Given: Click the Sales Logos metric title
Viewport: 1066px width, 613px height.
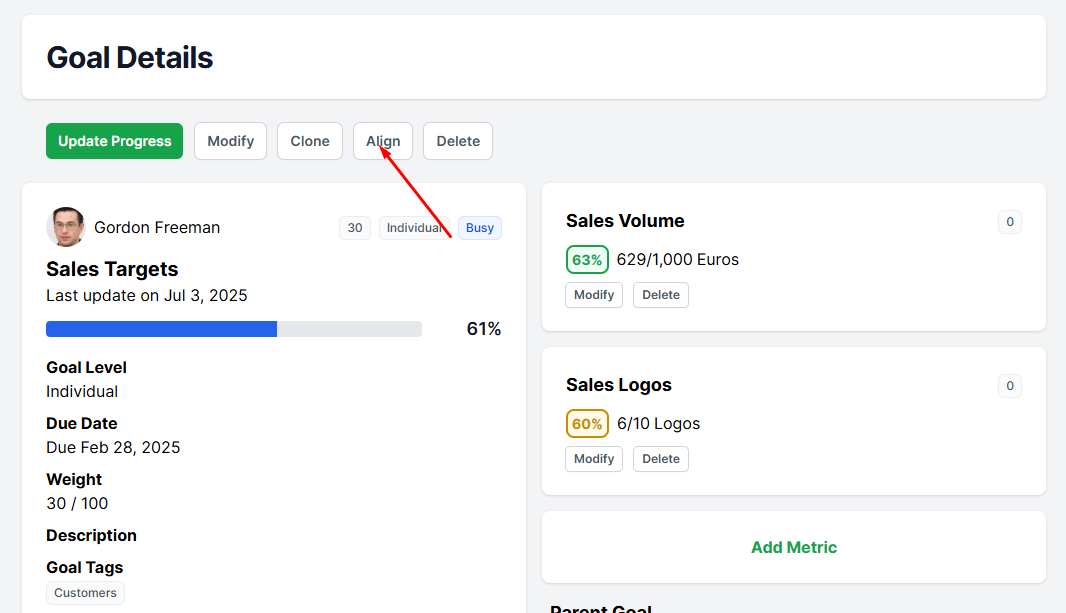Looking at the screenshot, I should (x=619, y=385).
